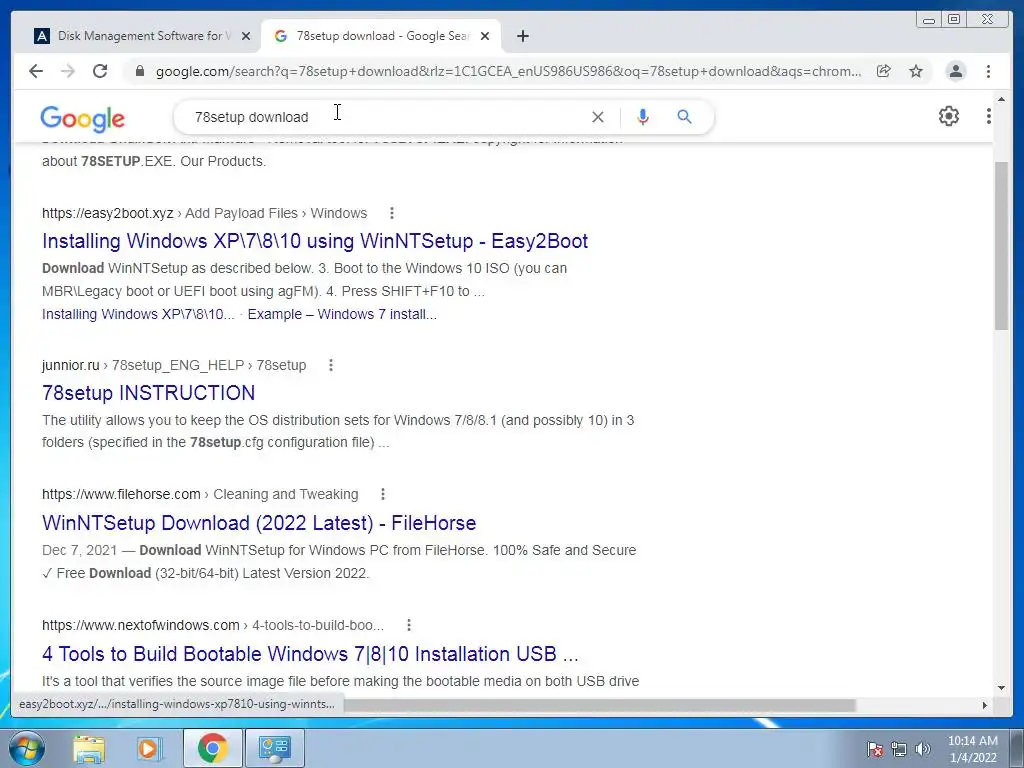1024x768 pixels.
Task: Open 4 Tools to Build Bootable Windows result
Action: [x=310, y=654]
